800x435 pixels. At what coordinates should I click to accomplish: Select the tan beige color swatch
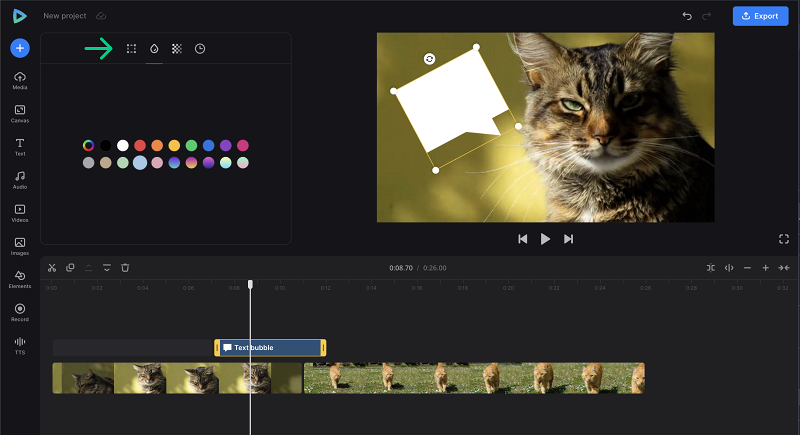coord(106,163)
